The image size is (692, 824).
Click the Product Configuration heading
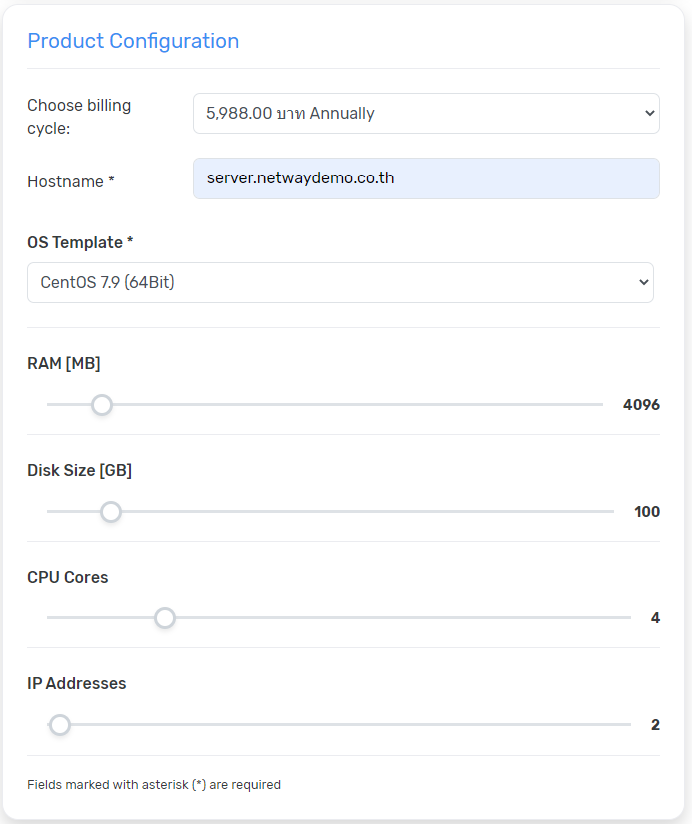[133, 41]
